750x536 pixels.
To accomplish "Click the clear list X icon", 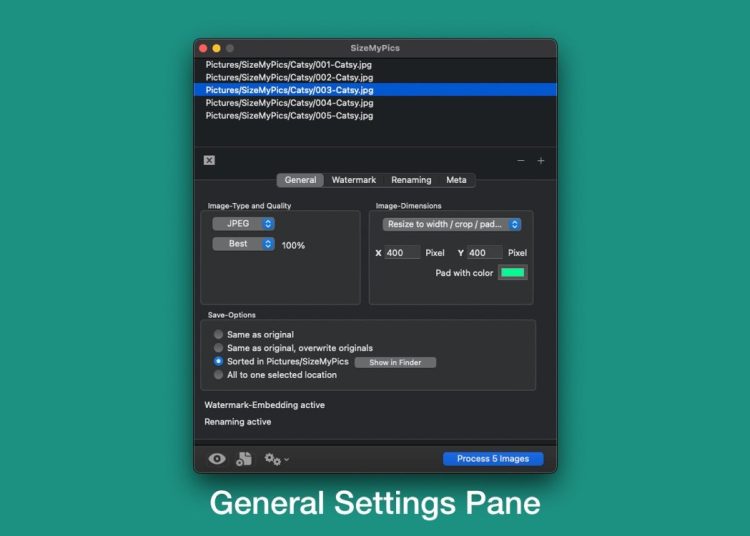I will [x=209, y=160].
